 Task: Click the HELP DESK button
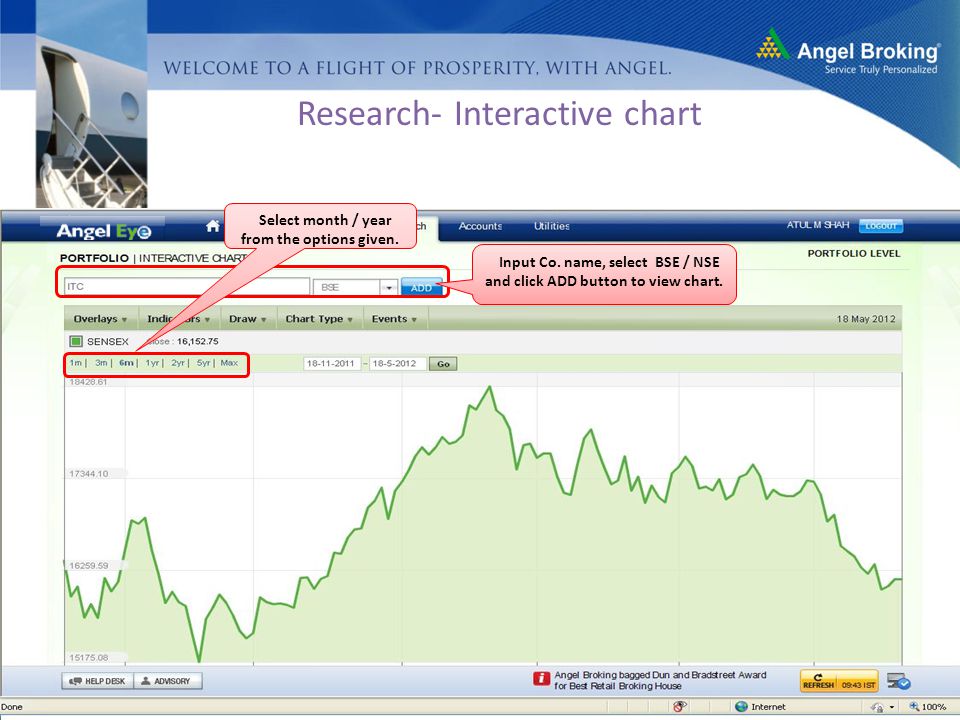coord(97,681)
